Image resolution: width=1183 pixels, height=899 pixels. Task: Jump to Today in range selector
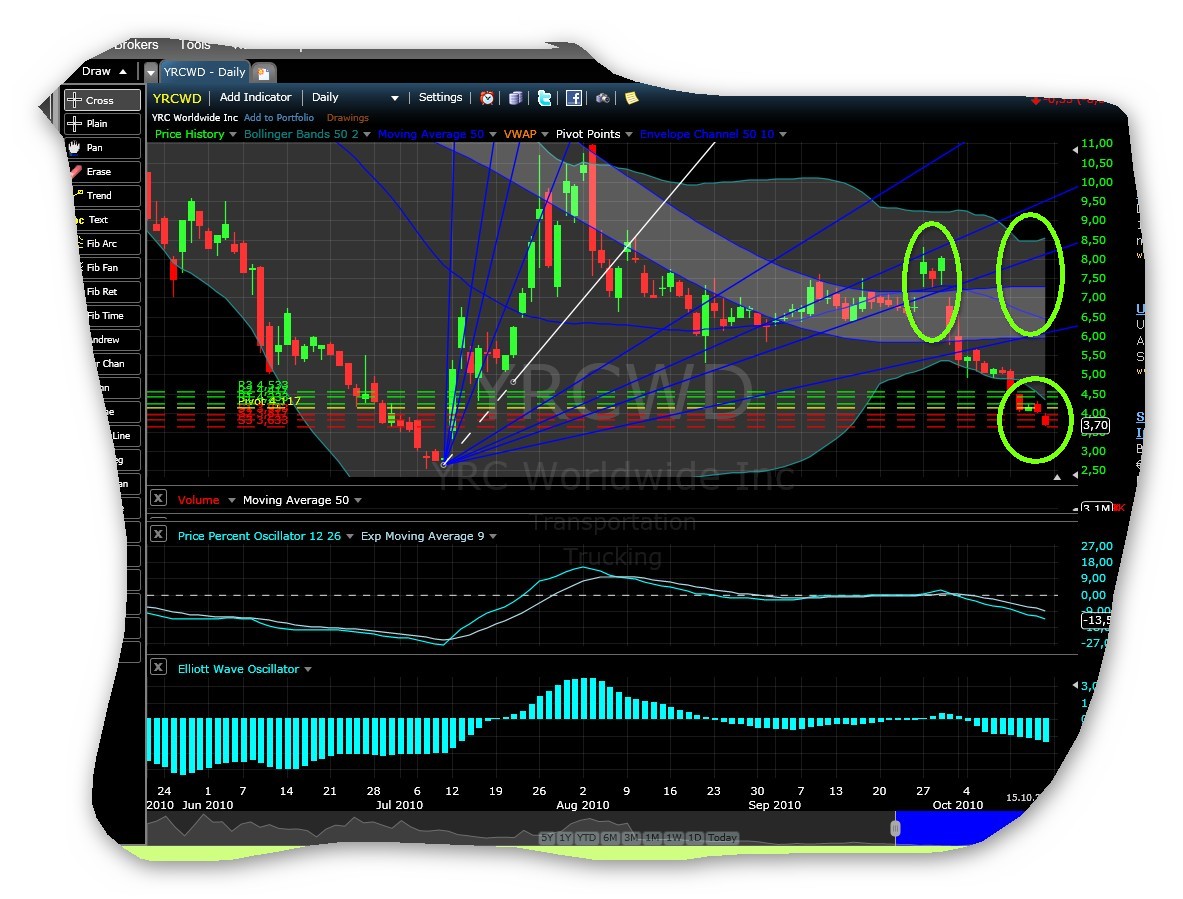coord(722,837)
